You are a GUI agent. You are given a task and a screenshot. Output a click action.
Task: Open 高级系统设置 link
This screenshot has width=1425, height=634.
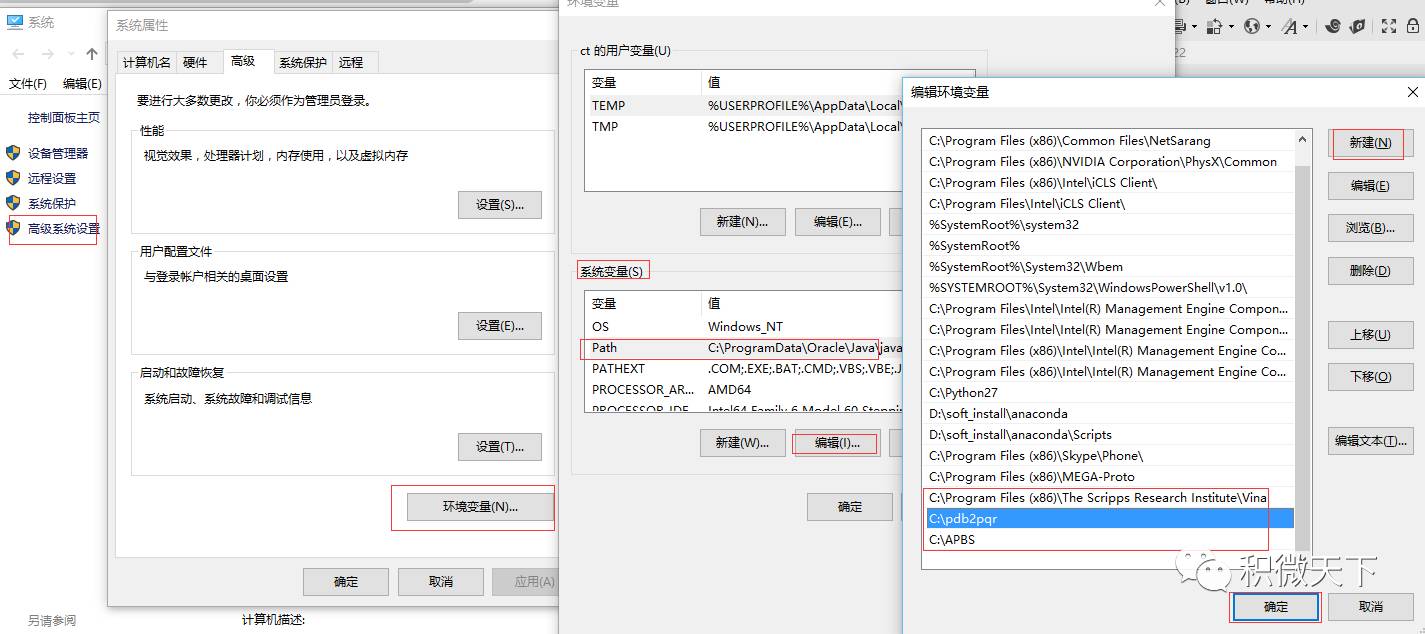tap(64, 228)
